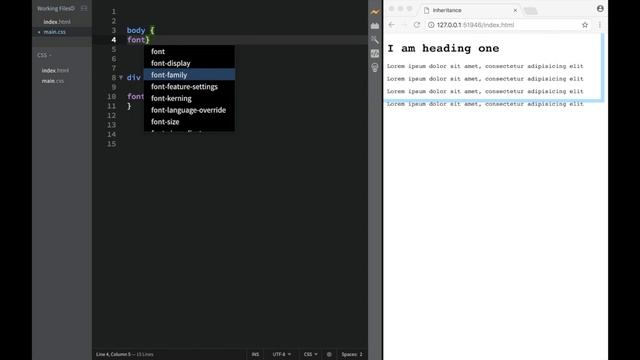Open index.html in the CSS project tree
Viewport: 640px width, 360px height.
point(55,71)
